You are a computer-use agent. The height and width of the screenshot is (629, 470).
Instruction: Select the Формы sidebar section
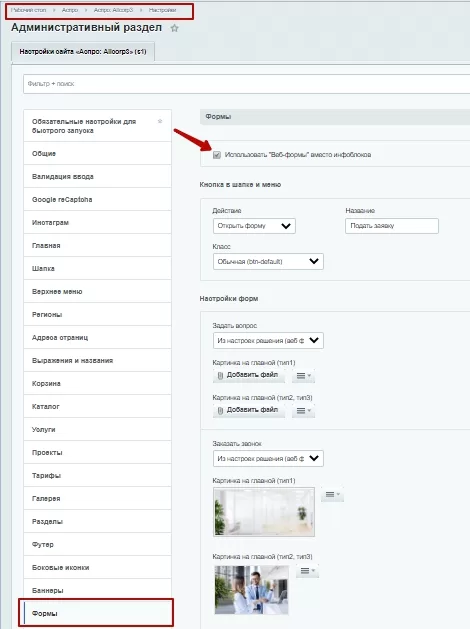click(96, 613)
